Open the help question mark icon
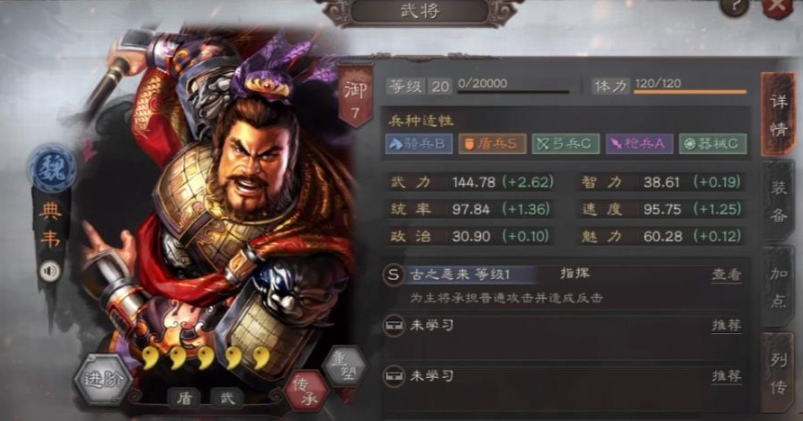Screen dimensions: 803x421 click(x=736, y=6)
